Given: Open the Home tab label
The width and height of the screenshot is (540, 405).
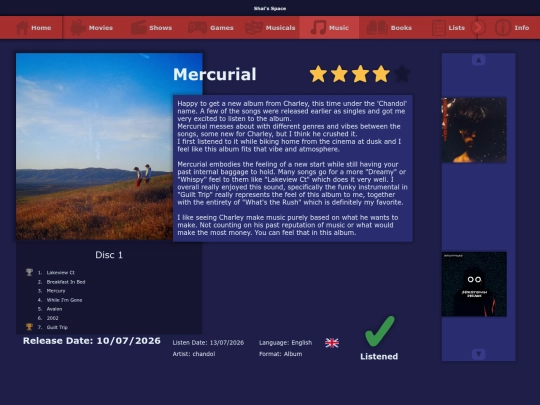Looking at the screenshot, I should (x=41, y=28).
